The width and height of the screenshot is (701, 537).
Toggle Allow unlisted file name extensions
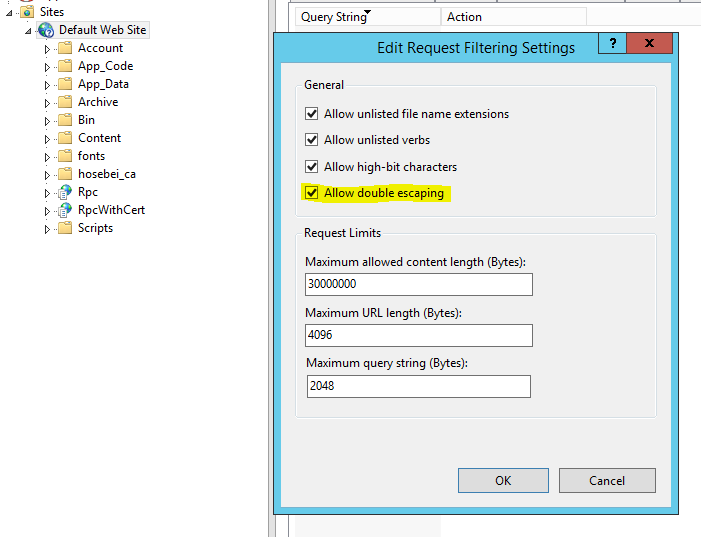(x=312, y=114)
